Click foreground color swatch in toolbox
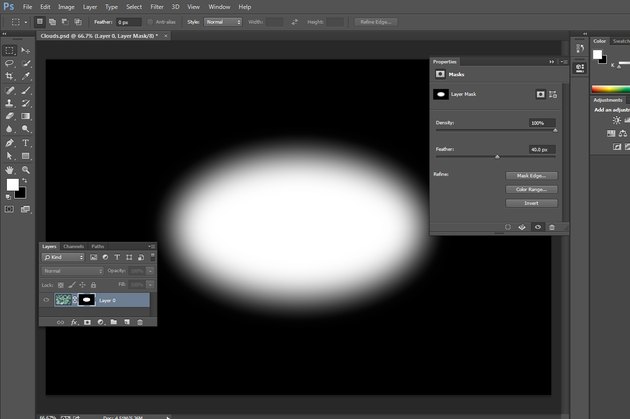Image resolution: width=630 pixels, height=419 pixels. tap(12, 184)
